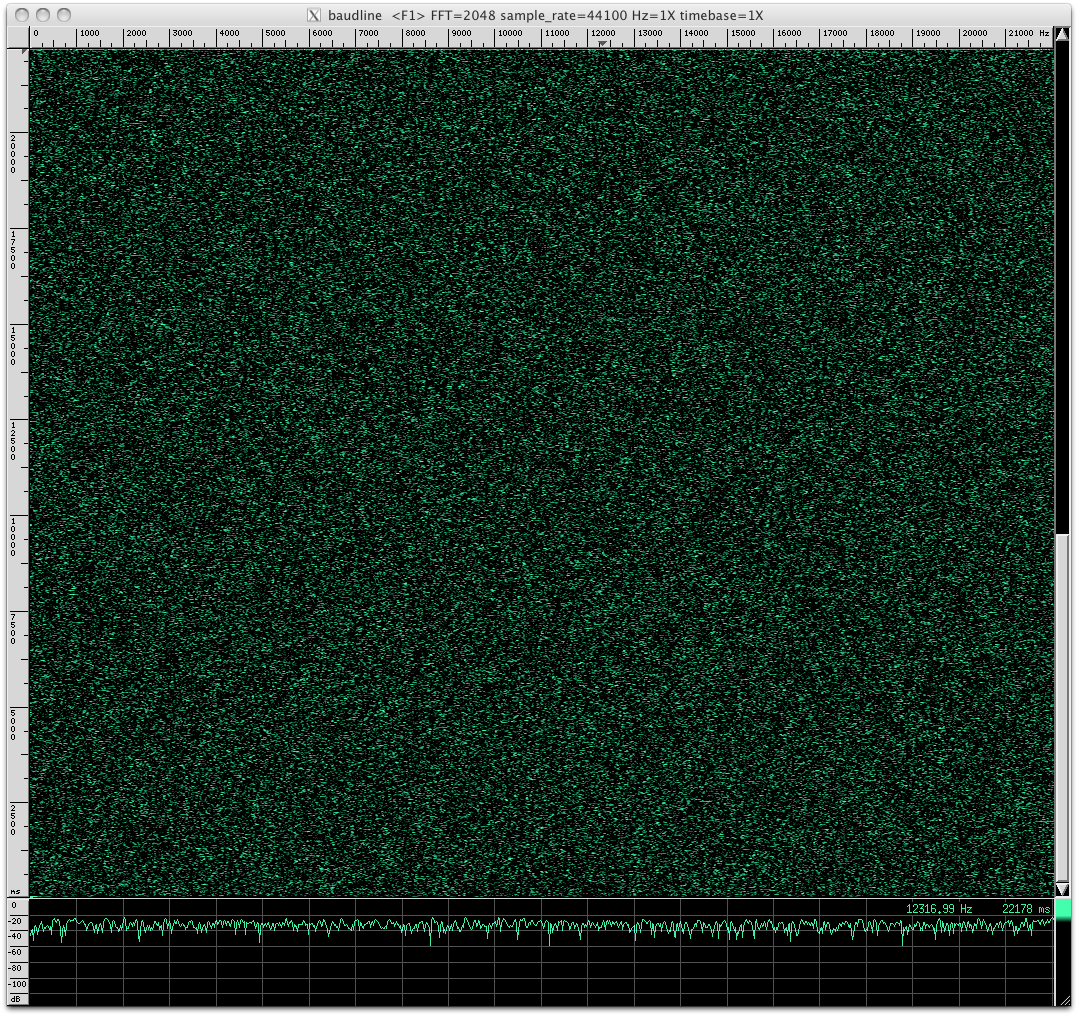Click the 11000 label on the frequency ruler

coord(556,33)
